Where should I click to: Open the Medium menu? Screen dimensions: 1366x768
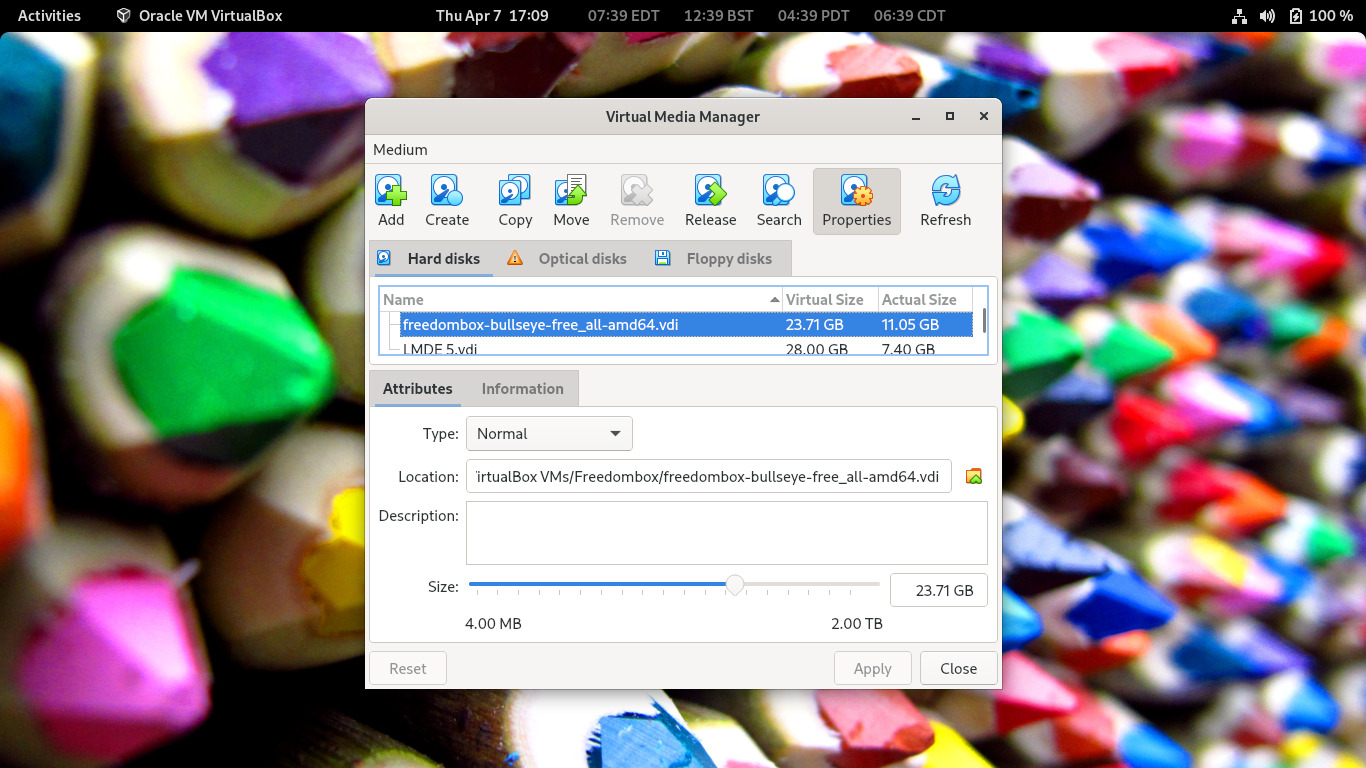(x=400, y=150)
